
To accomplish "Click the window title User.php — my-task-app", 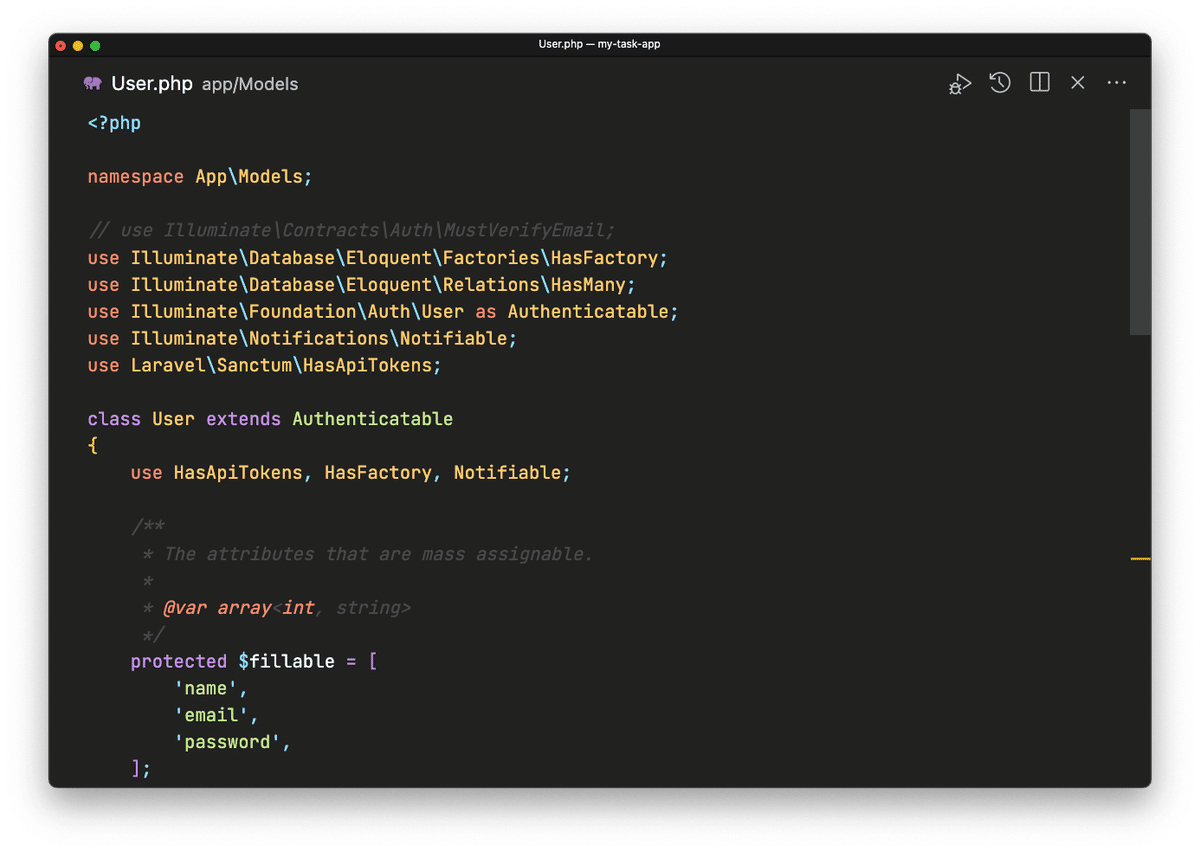I will (x=599, y=44).
